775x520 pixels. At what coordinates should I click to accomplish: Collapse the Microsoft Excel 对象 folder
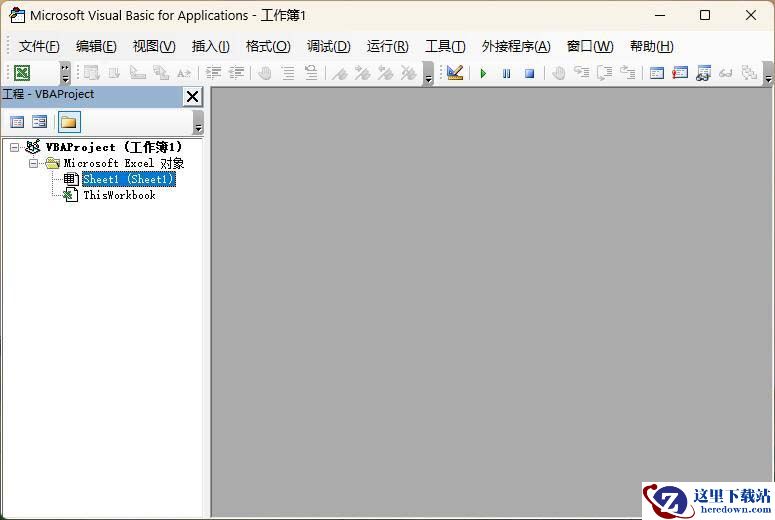pos(33,163)
